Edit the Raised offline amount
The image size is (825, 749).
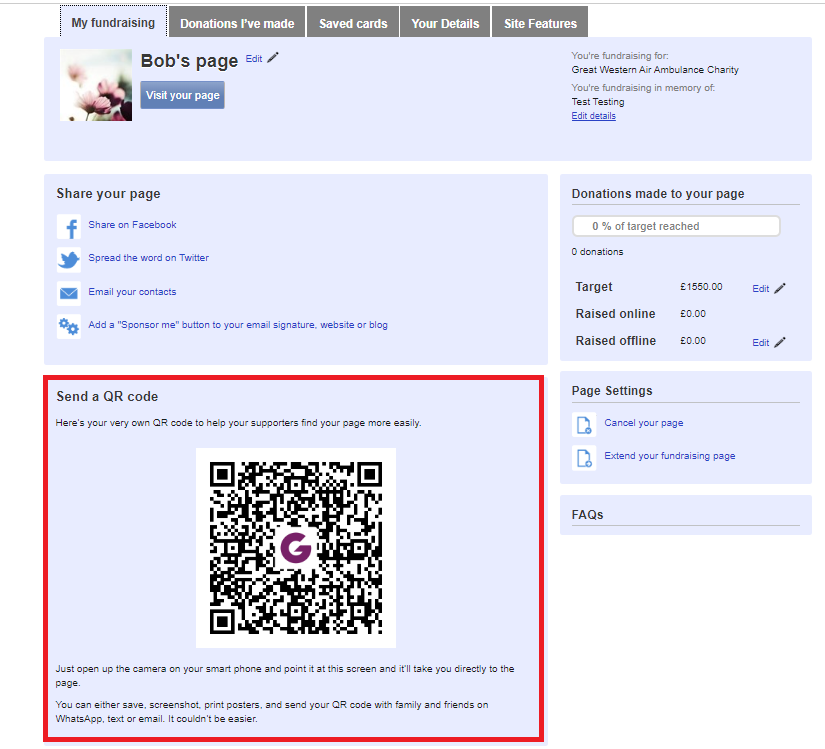tap(760, 343)
